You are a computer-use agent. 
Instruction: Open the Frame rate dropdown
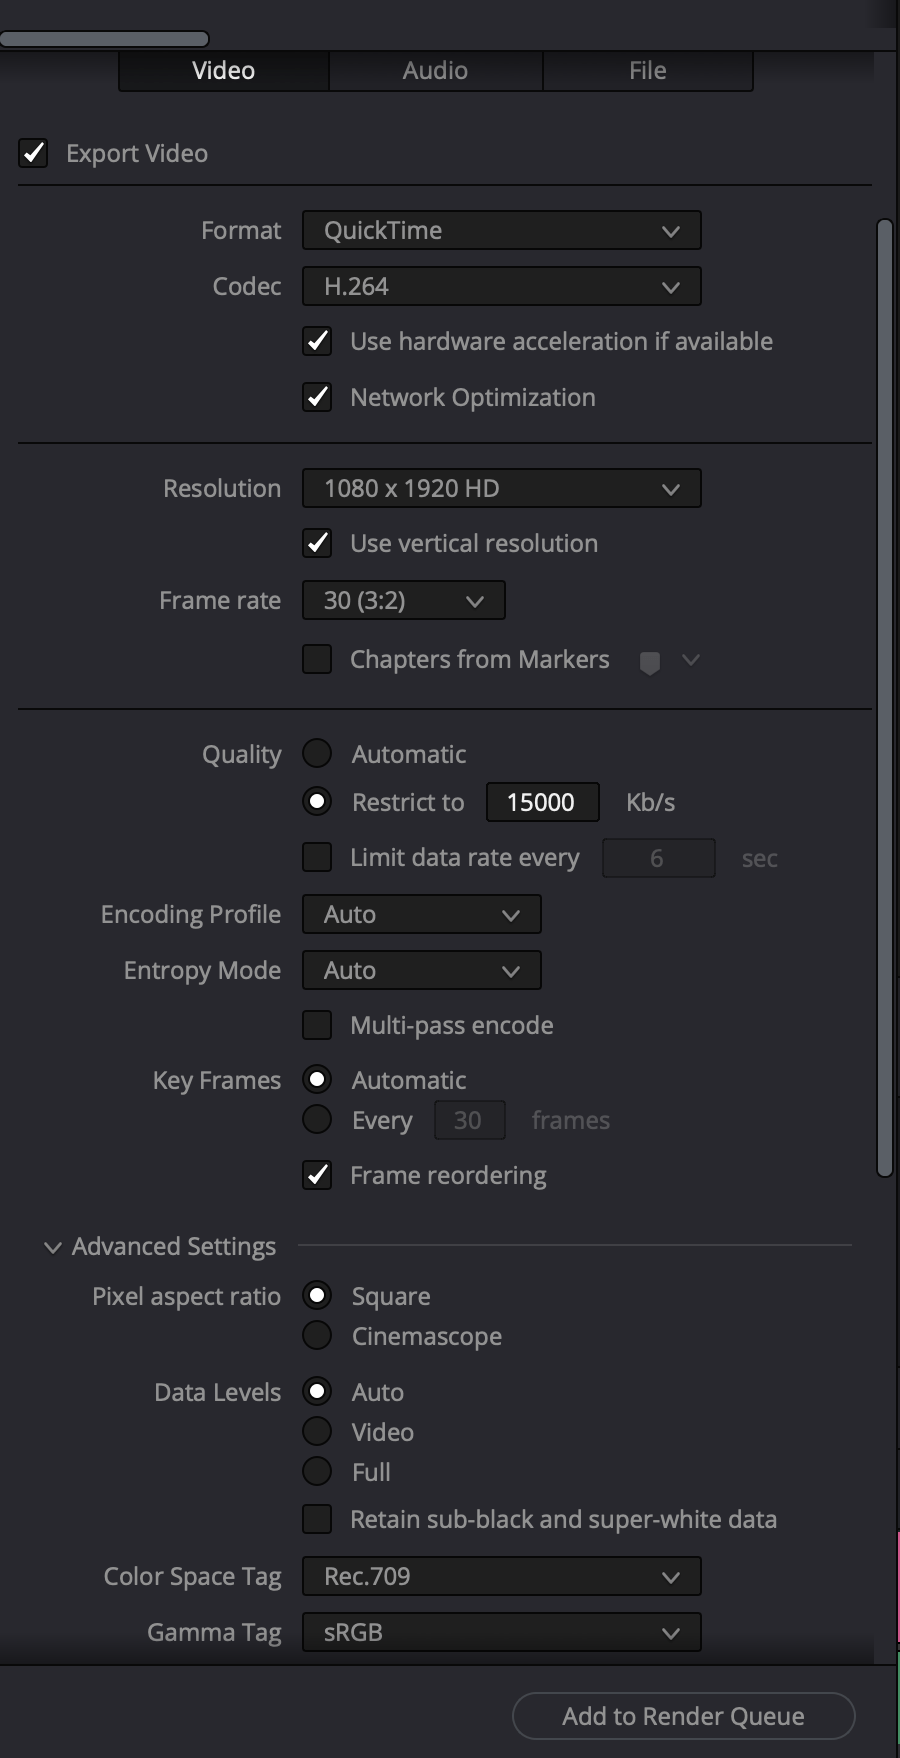point(402,600)
